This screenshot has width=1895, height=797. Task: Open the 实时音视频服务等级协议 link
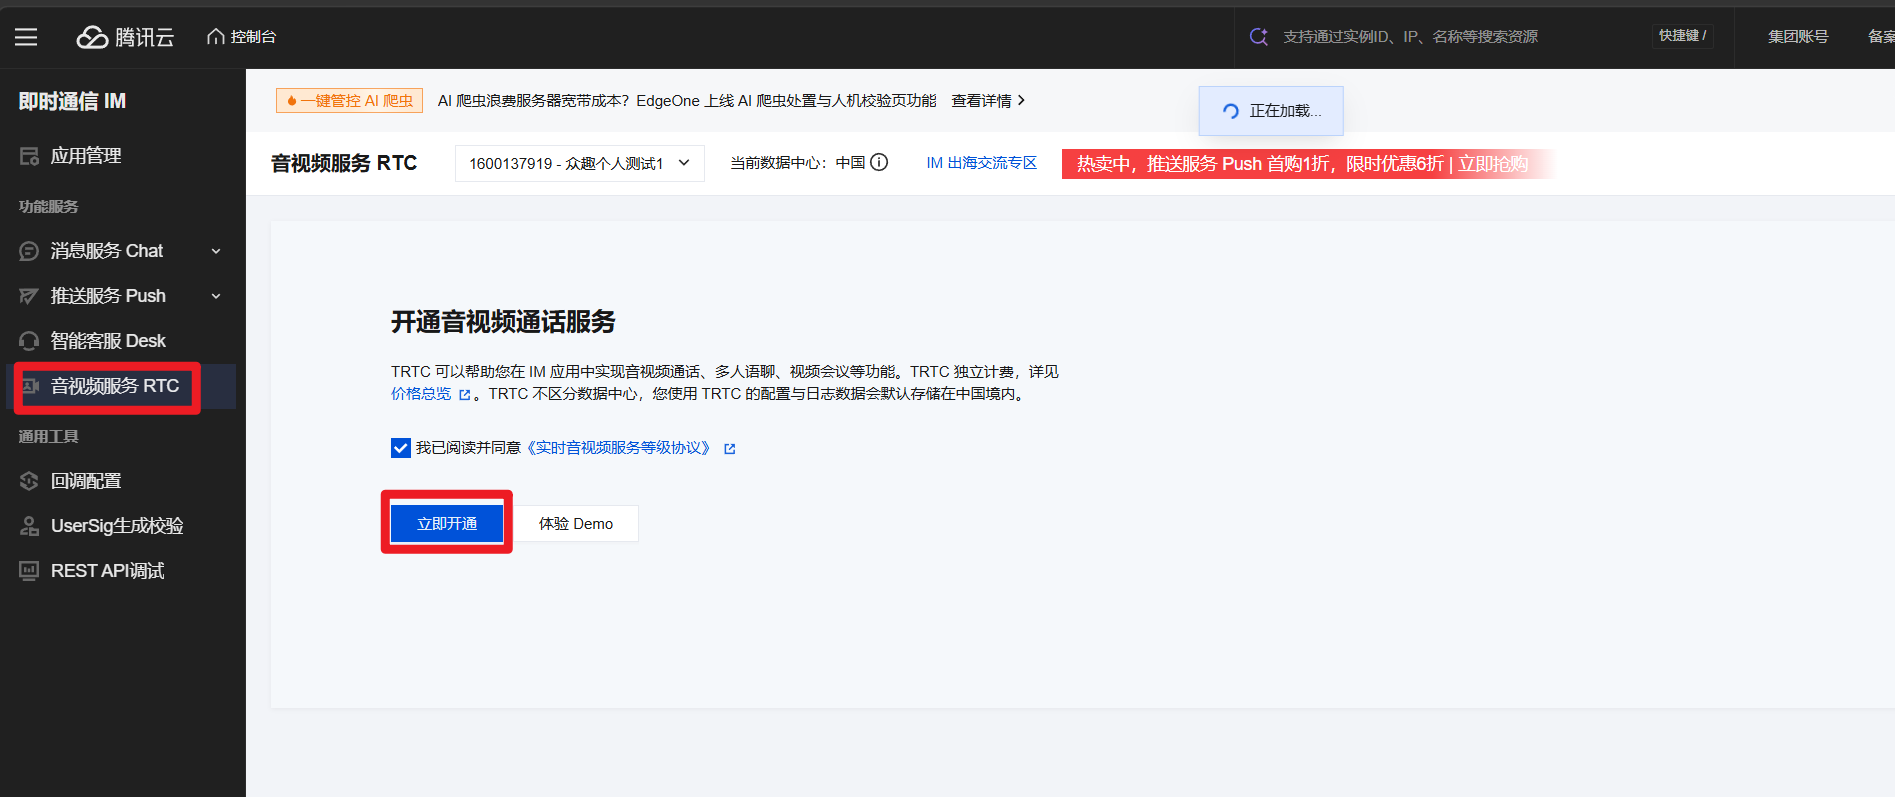tap(618, 448)
